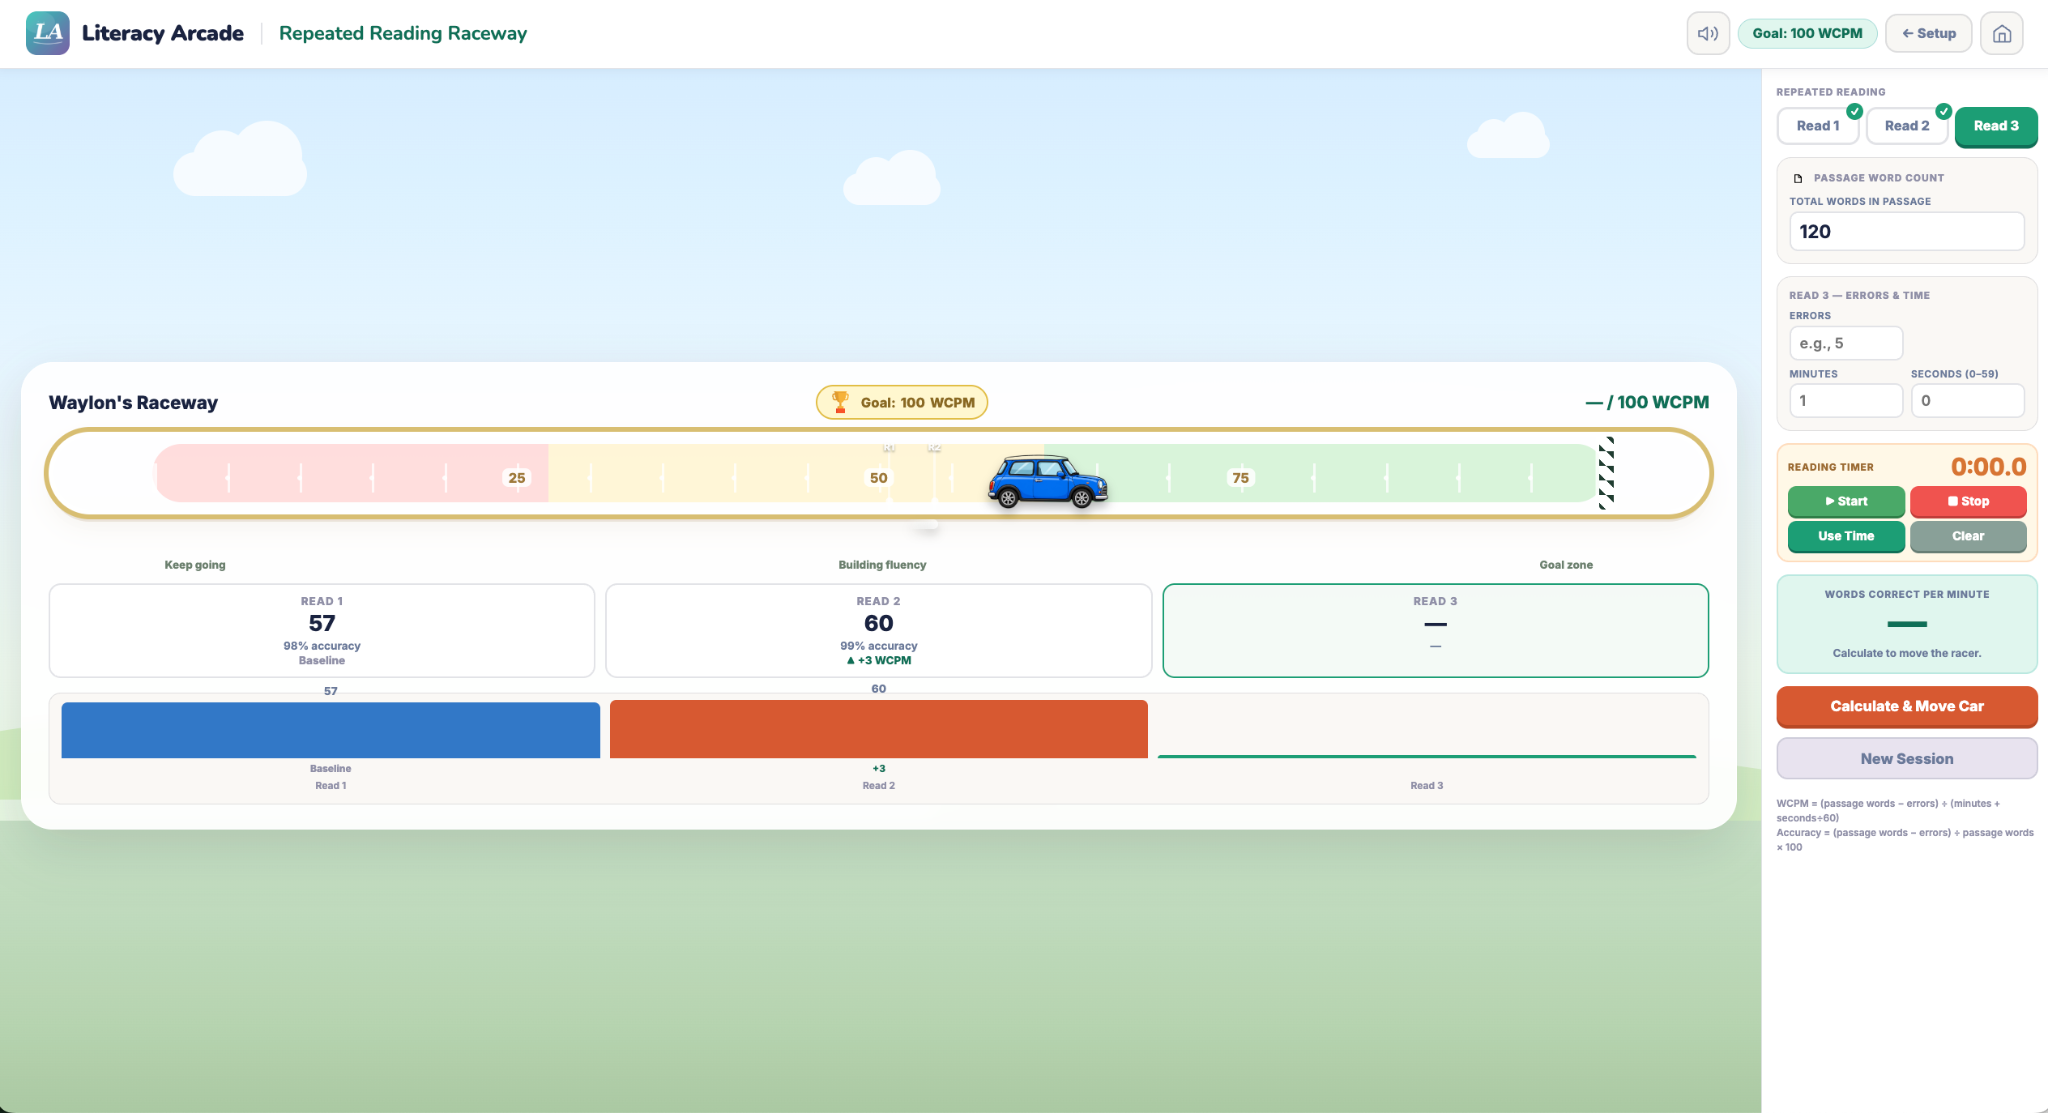This screenshot has width=2048, height=1113.
Task: Click the Goal: 100 WCPM header pill
Action: (x=1808, y=33)
